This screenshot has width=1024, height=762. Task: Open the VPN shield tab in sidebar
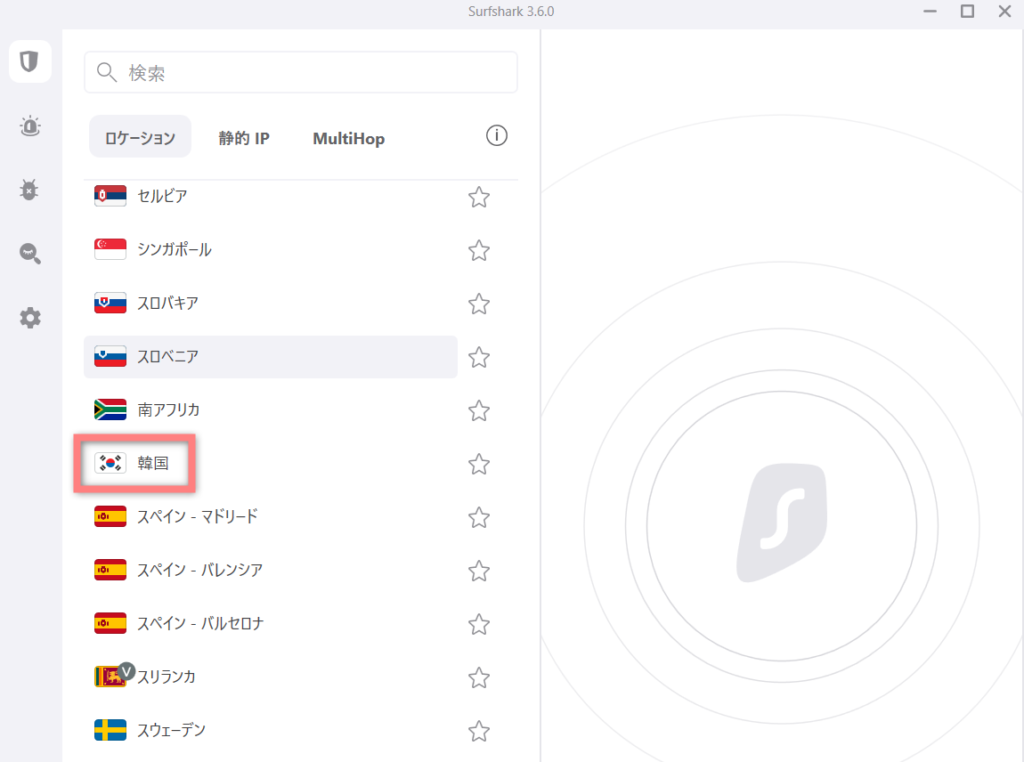(x=30, y=61)
